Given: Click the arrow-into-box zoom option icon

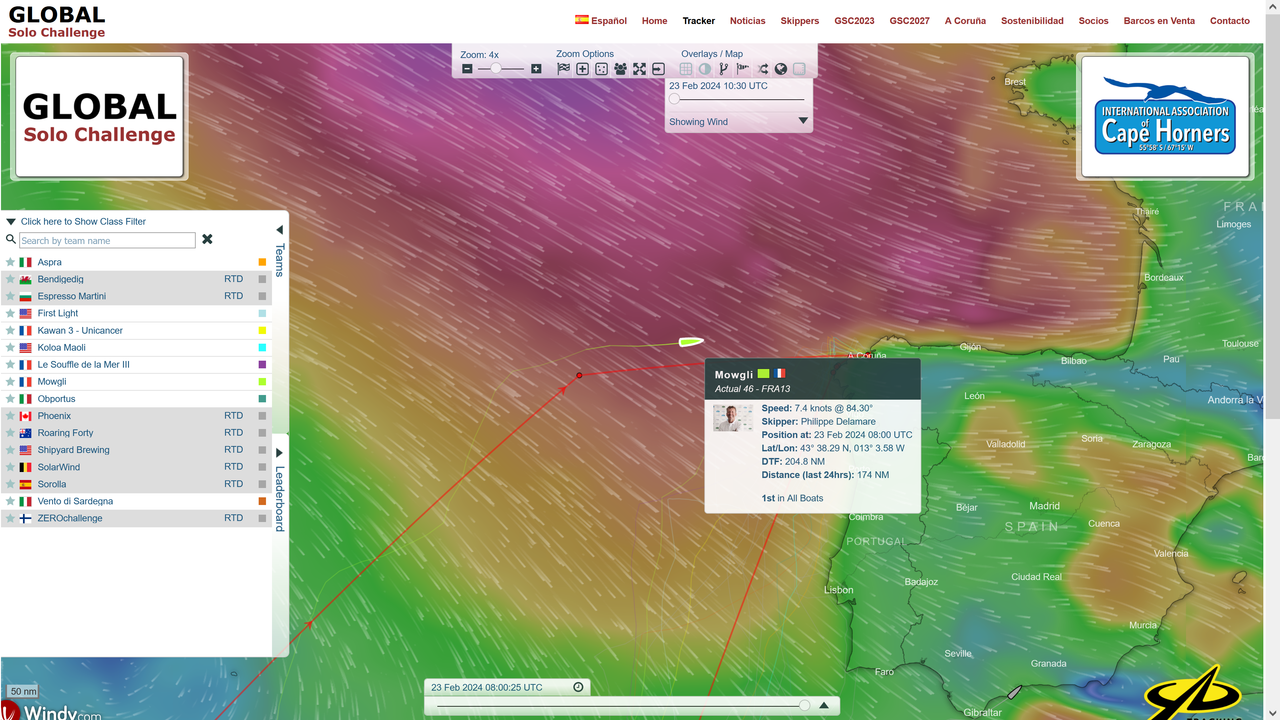Looking at the screenshot, I should (x=658, y=69).
